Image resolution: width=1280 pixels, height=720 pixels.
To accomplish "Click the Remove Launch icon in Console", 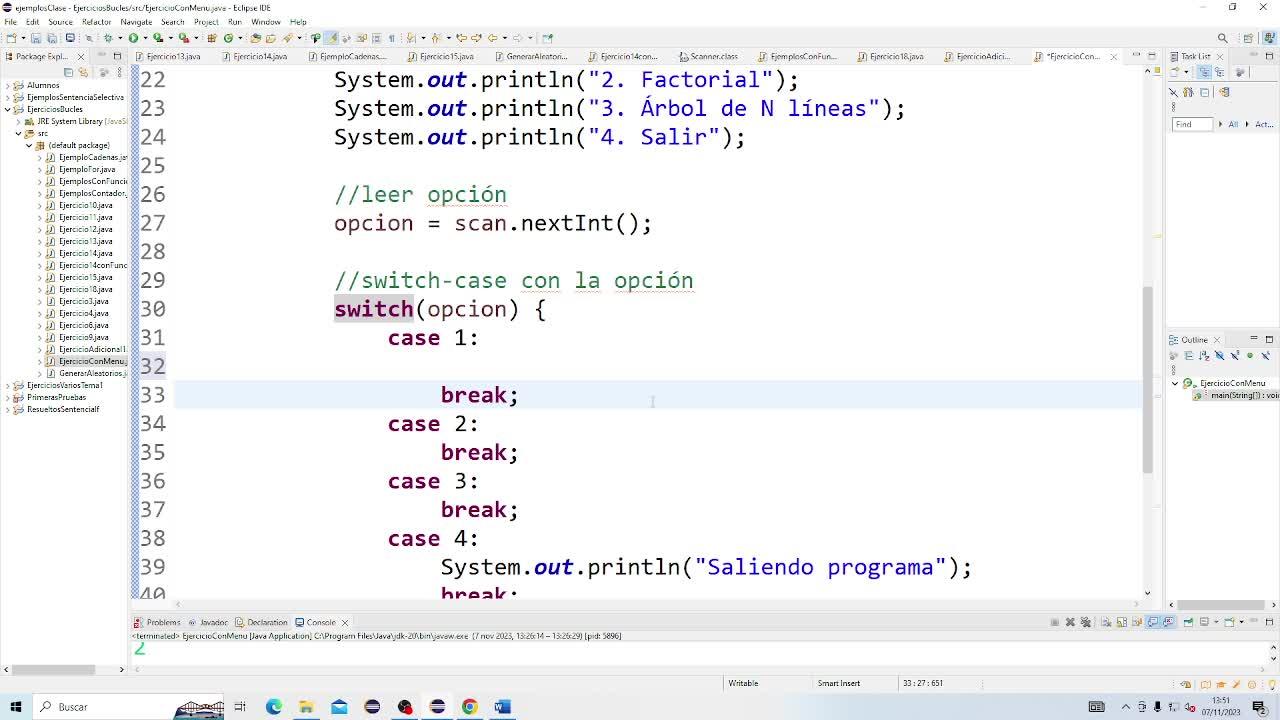I will [x=1070, y=622].
